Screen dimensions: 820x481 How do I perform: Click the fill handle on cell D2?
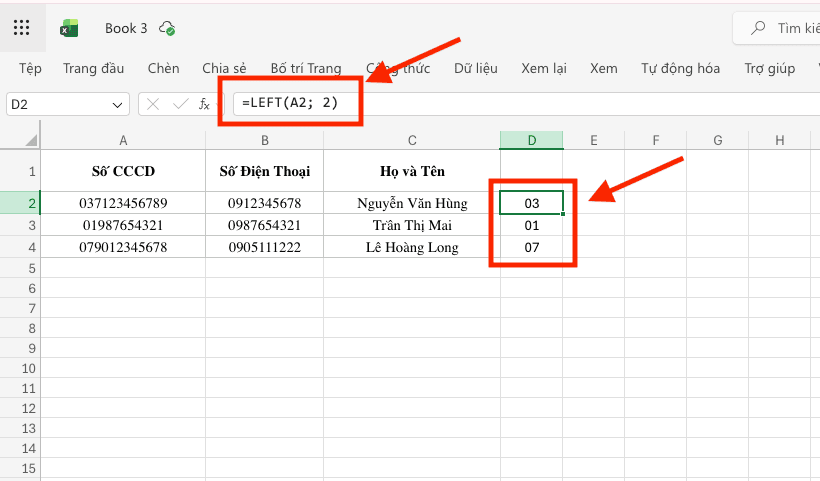point(563,214)
